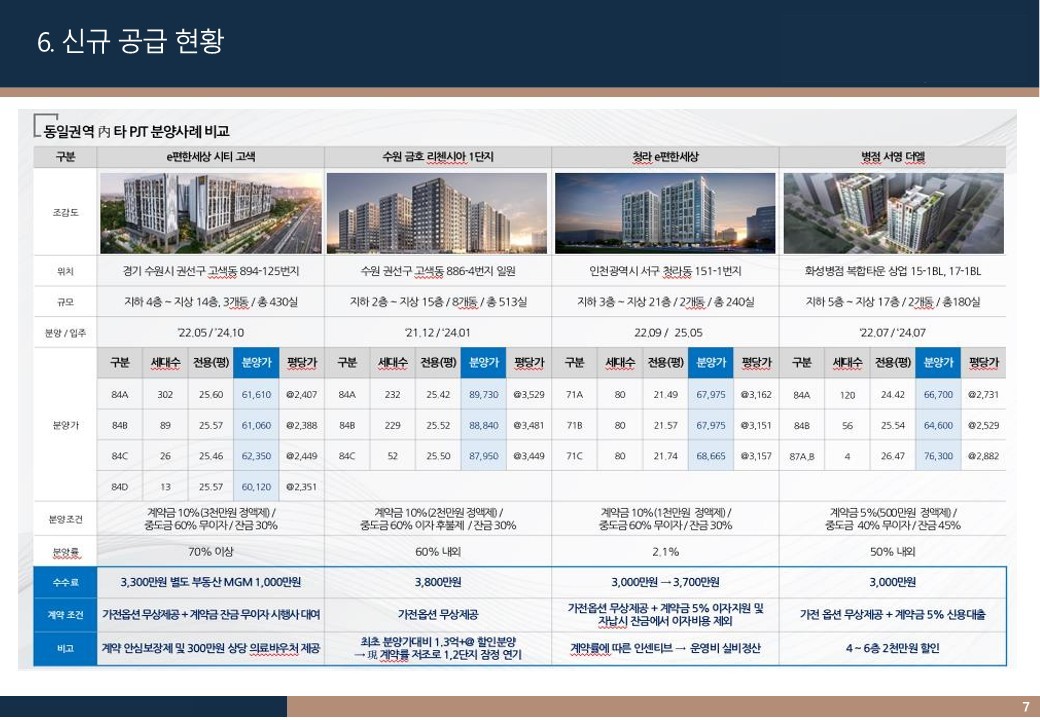Click scale text ending '총 430실'
1040x720 pixels.
(211, 302)
